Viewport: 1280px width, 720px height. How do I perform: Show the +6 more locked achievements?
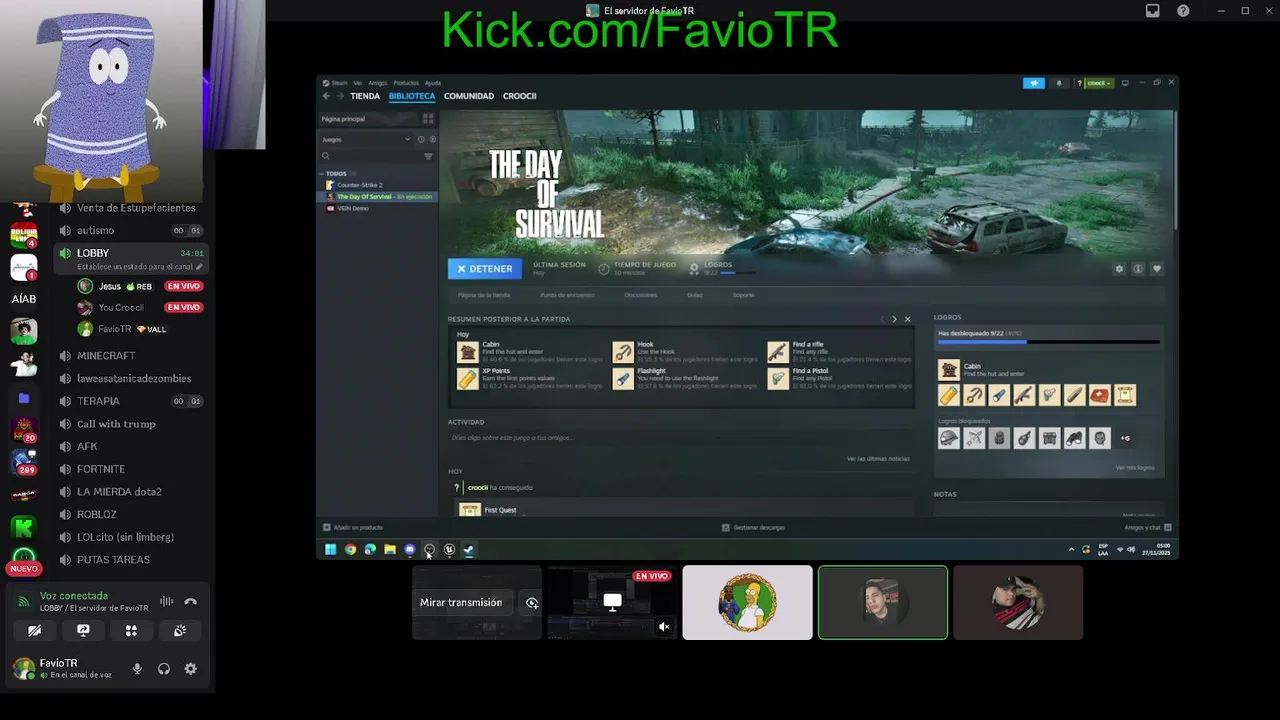(x=1125, y=438)
